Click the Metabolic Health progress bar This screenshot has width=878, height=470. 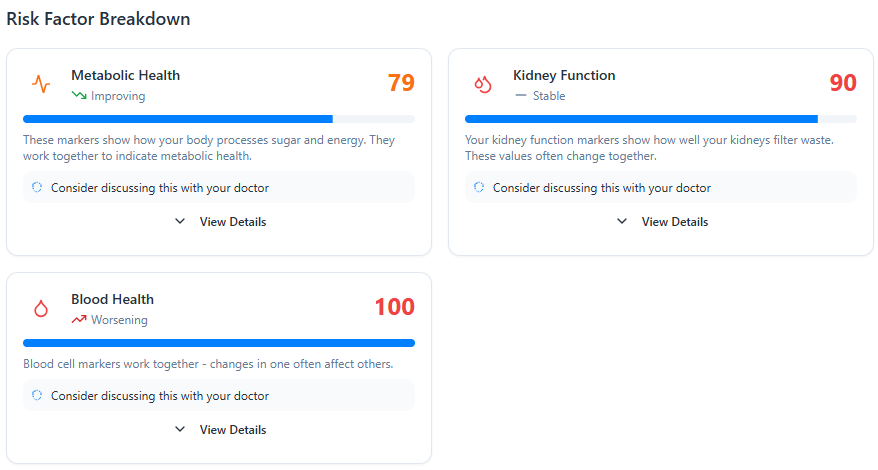coord(218,119)
